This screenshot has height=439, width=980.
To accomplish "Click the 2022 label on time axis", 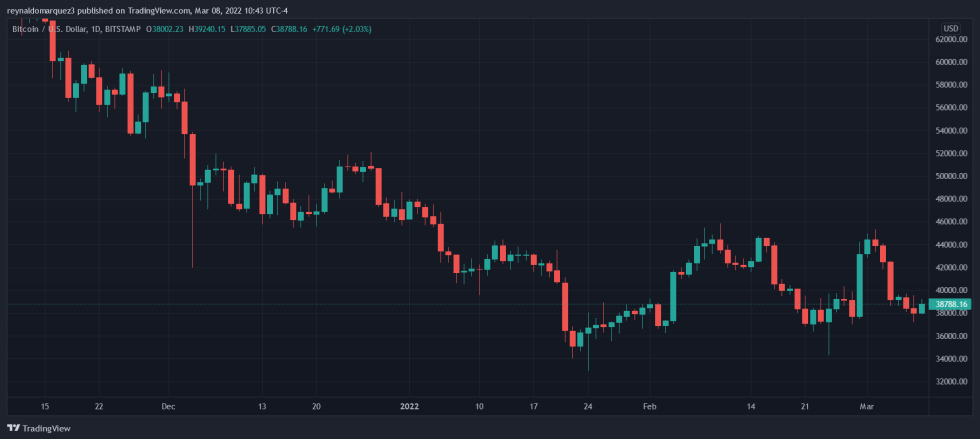I will tap(409, 406).
